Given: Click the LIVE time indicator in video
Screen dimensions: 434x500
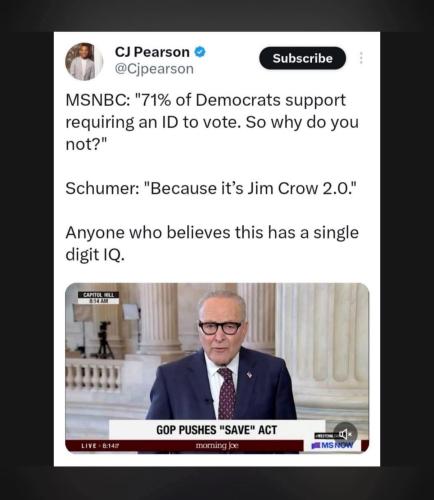Looking at the screenshot, I should pos(99,446).
